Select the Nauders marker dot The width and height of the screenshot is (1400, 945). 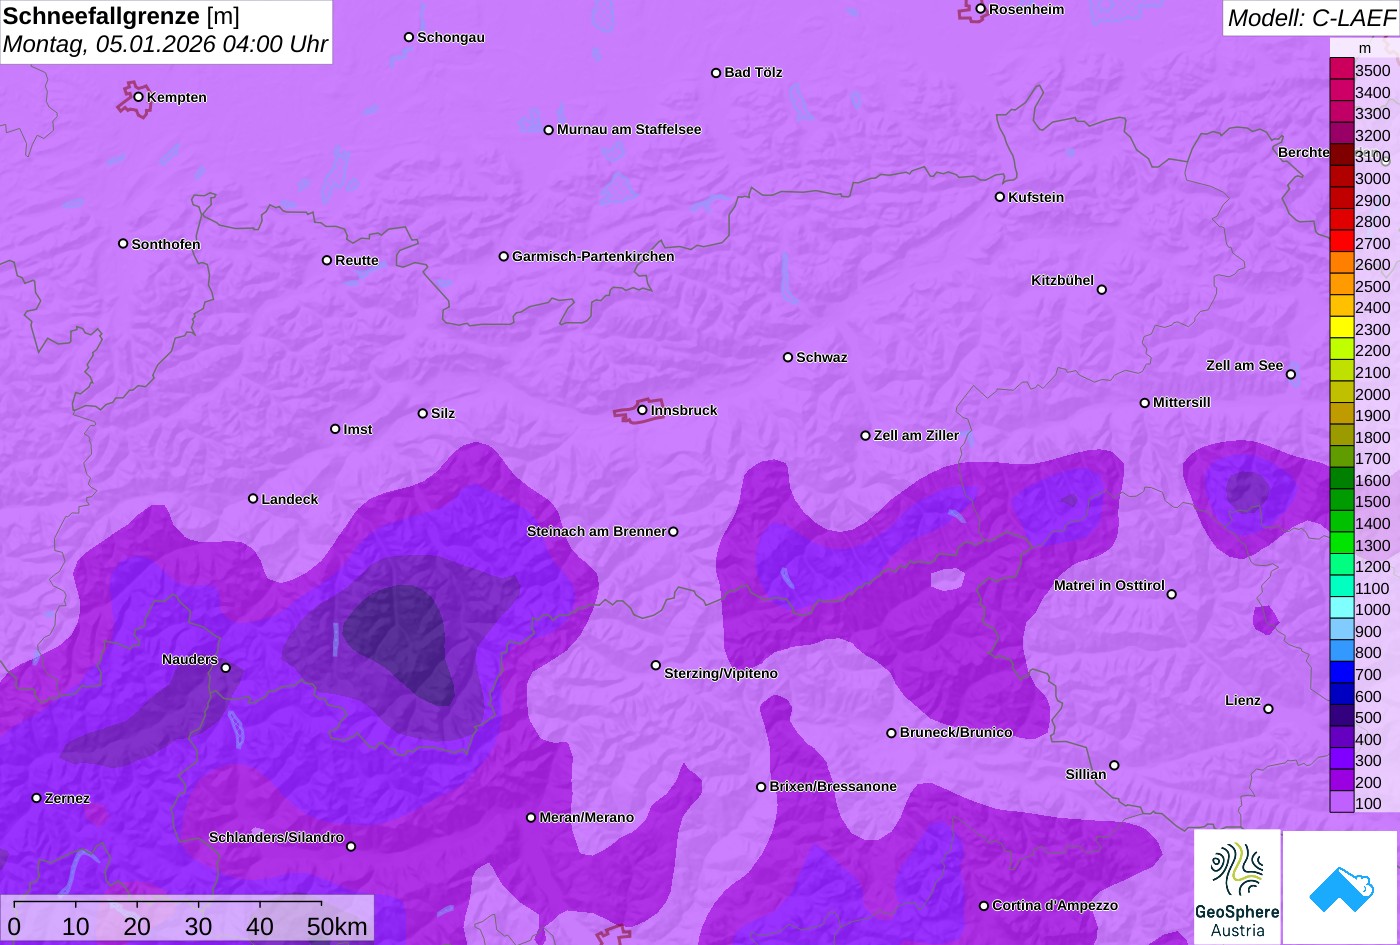click(226, 668)
